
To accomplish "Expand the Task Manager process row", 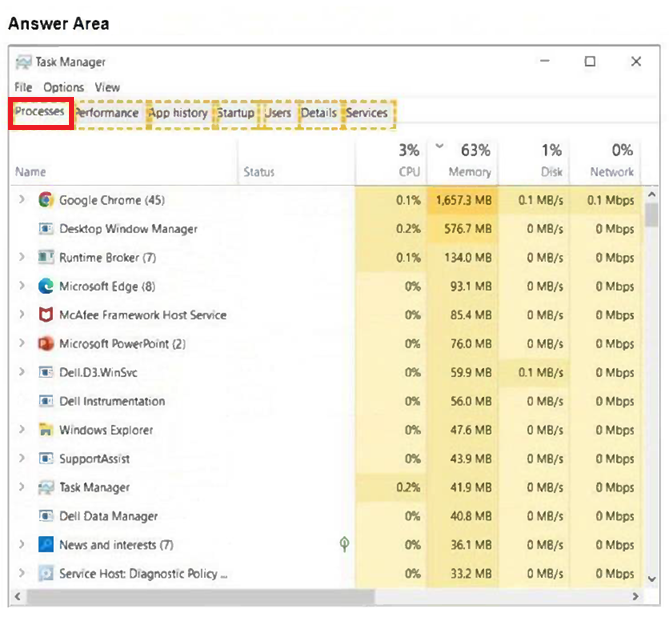I will click(21, 487).
